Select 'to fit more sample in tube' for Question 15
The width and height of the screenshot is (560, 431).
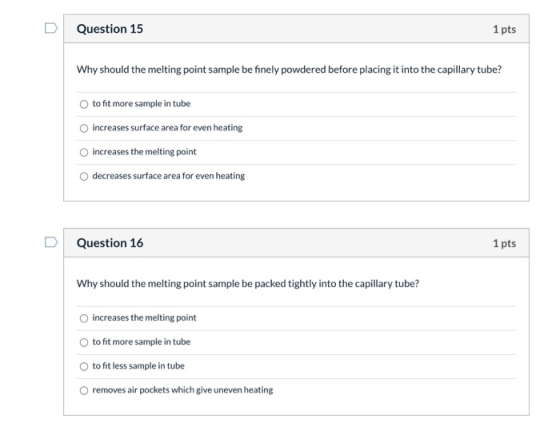84,104
